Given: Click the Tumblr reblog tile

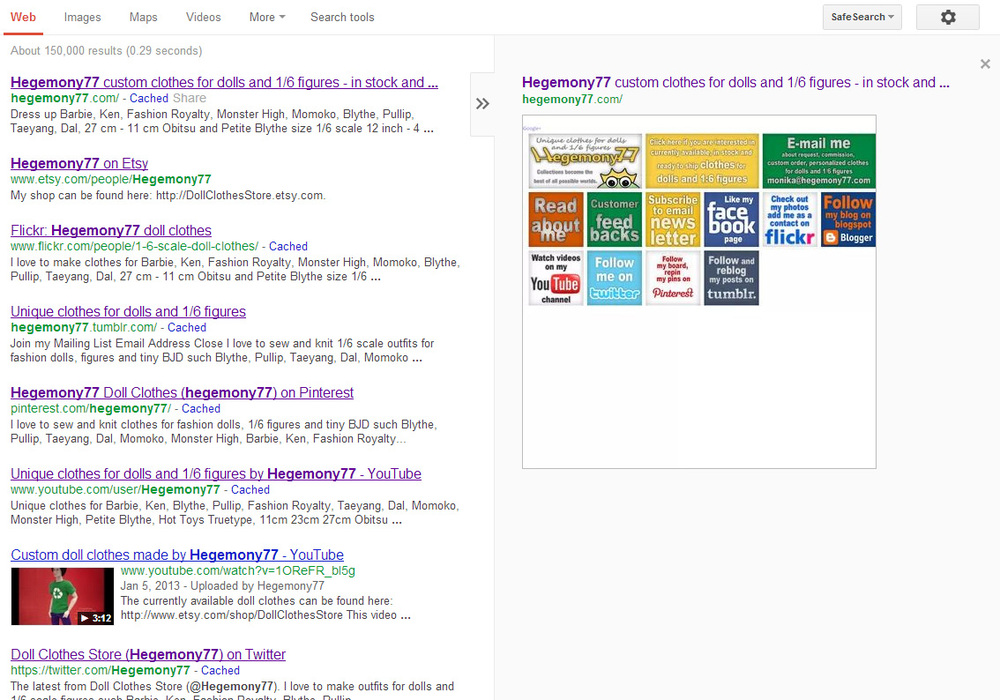Looking at the screenshot, I should point(732,278).
